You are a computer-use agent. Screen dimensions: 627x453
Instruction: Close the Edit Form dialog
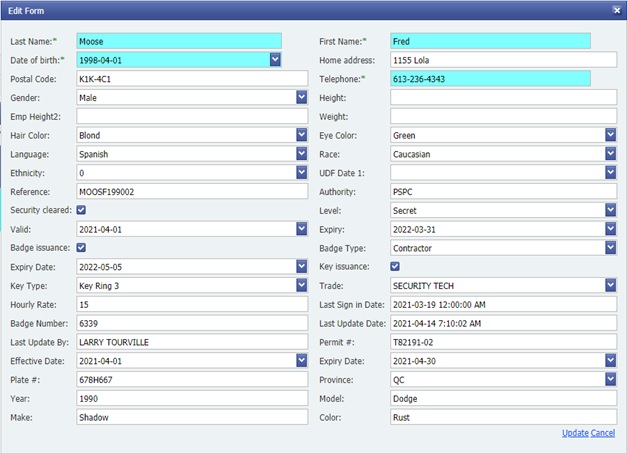(x=616, y=9)
